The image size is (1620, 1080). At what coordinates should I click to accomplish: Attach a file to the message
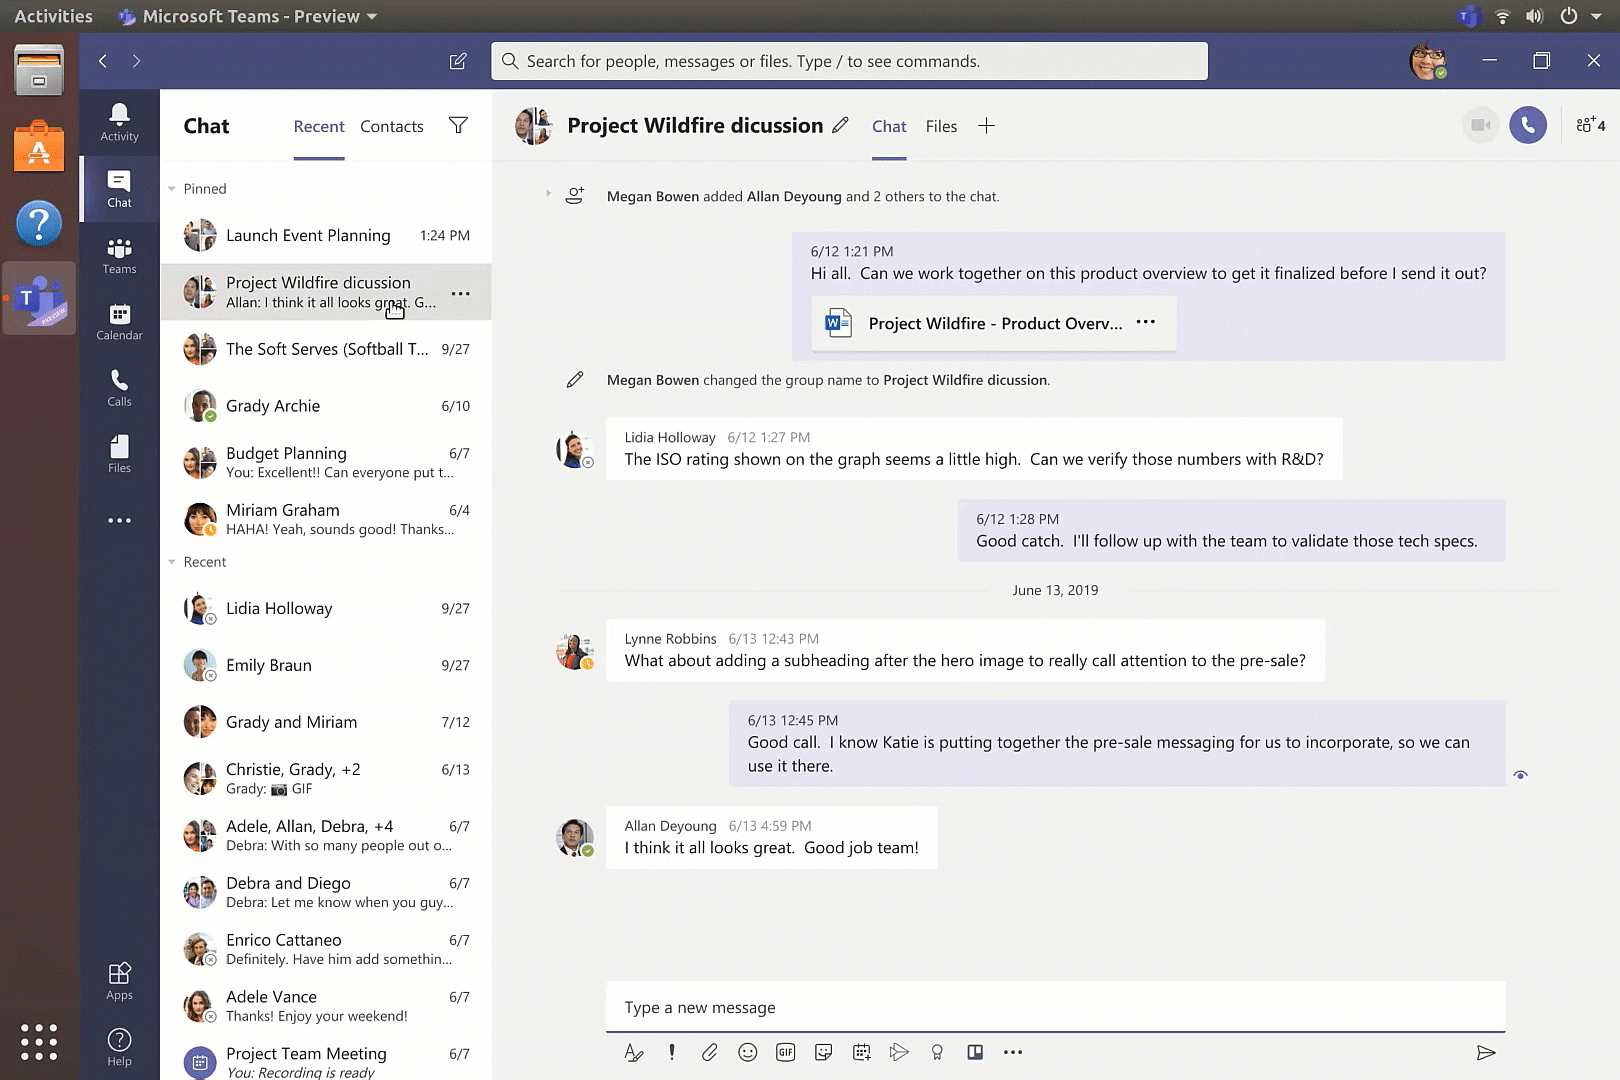coord(709,1052)
